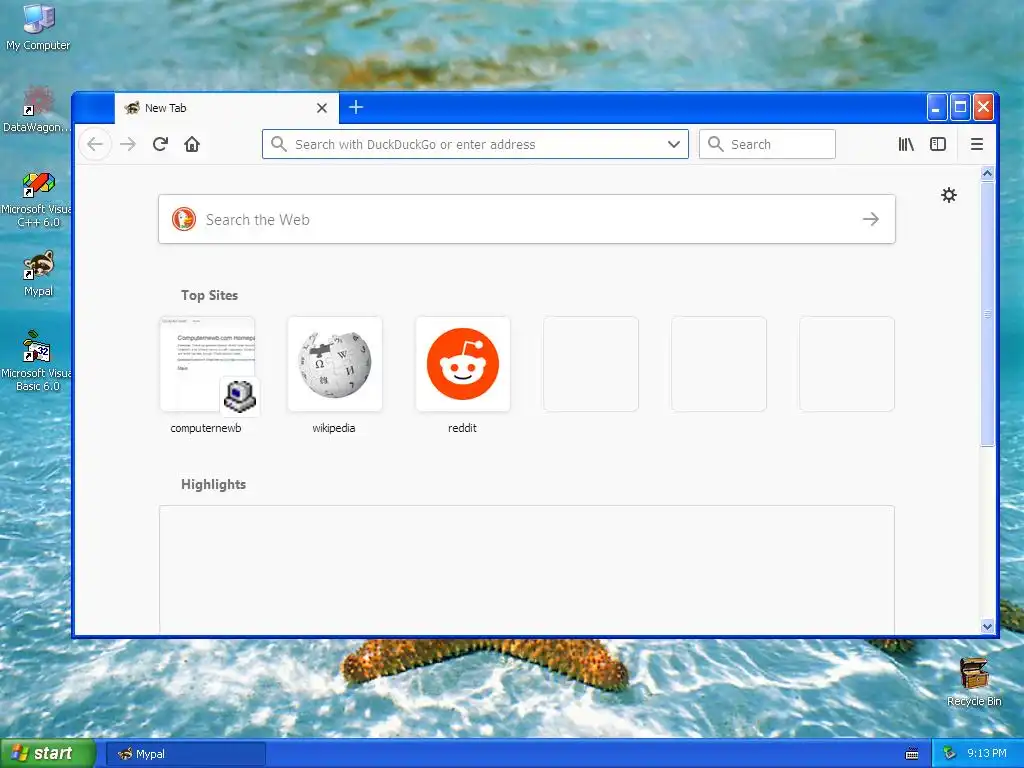Focus the address bar field
The image size is (1024, 768).
[475, 144]
